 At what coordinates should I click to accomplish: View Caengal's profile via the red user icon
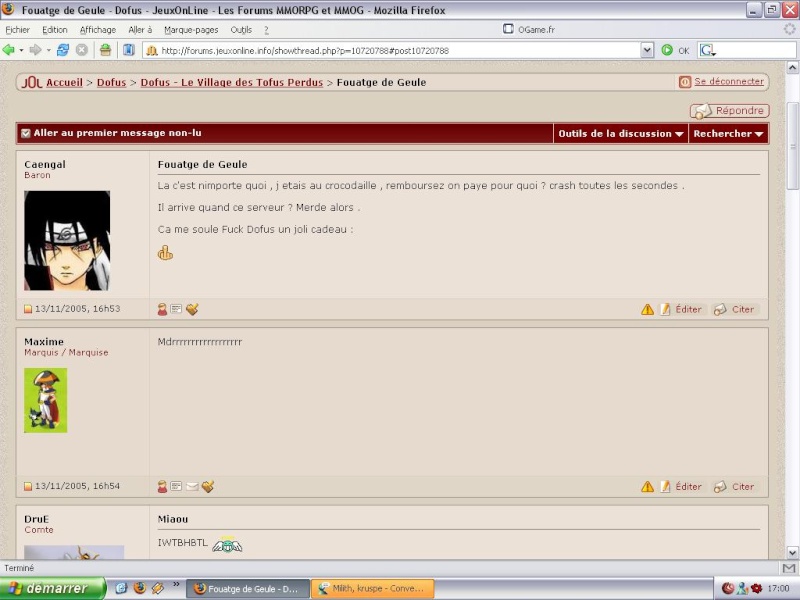[x=162, y=309]
